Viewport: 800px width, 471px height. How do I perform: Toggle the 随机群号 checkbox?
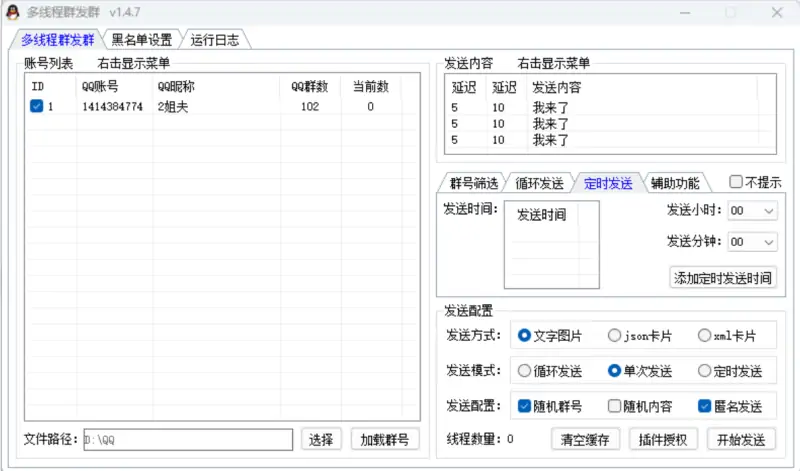point(525,406)
